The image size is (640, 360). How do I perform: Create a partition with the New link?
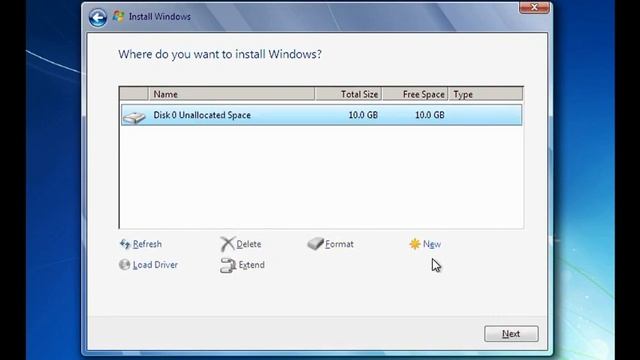point(432,244)
